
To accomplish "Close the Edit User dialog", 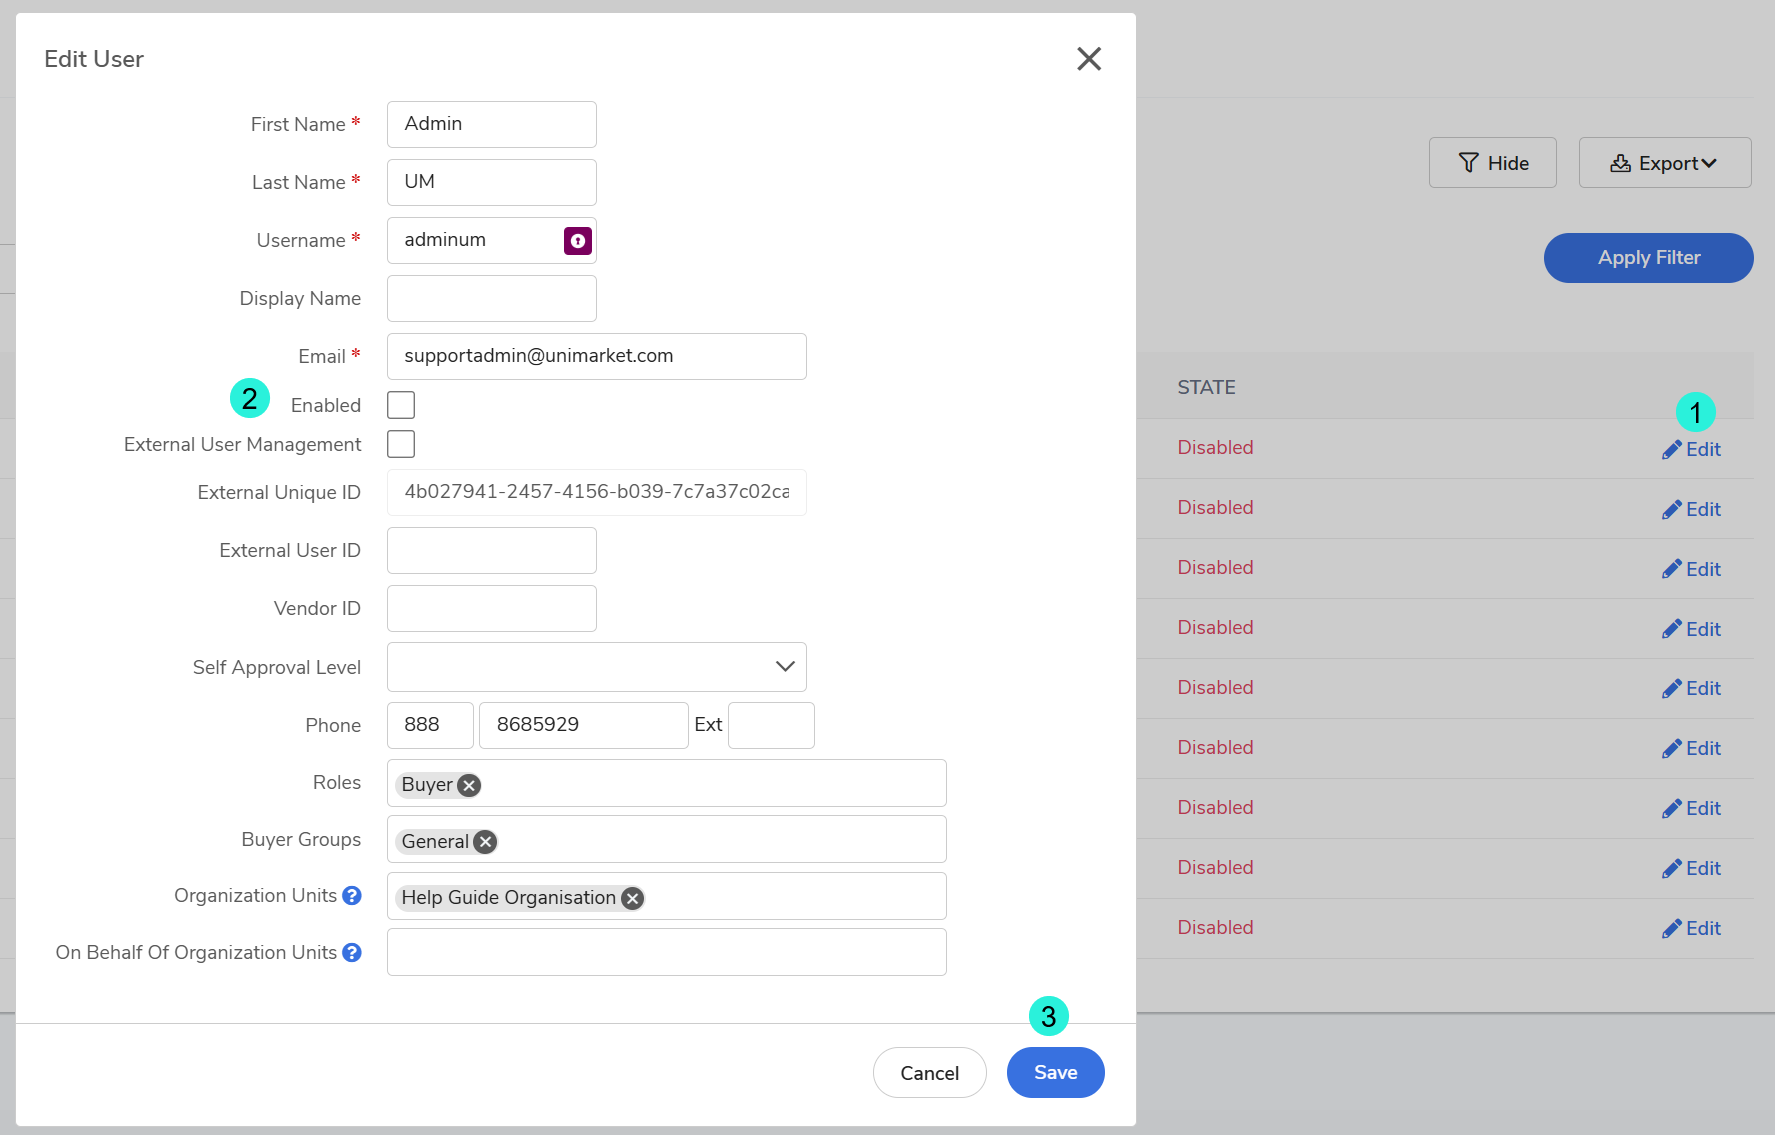I will click(1088, 59).
